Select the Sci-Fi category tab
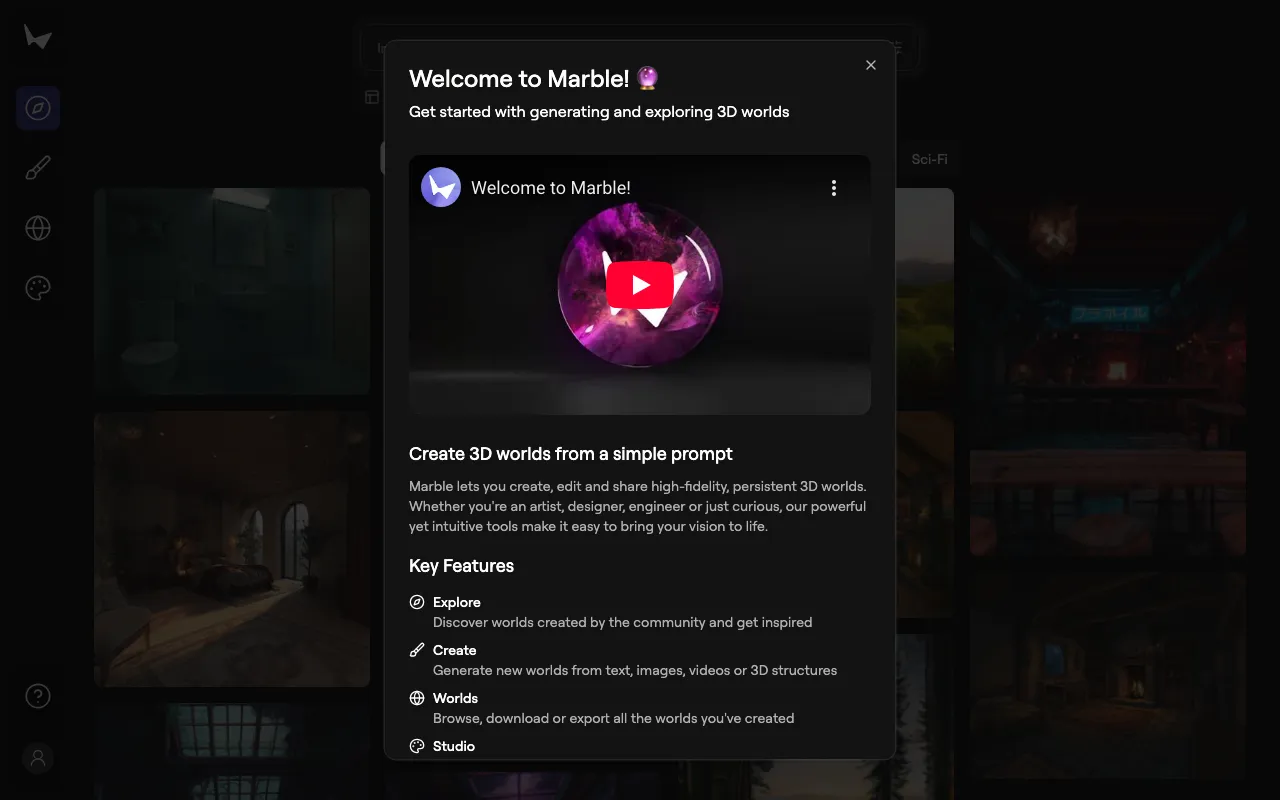This screenshot has height=800, width=1280. tap(929, 159)
